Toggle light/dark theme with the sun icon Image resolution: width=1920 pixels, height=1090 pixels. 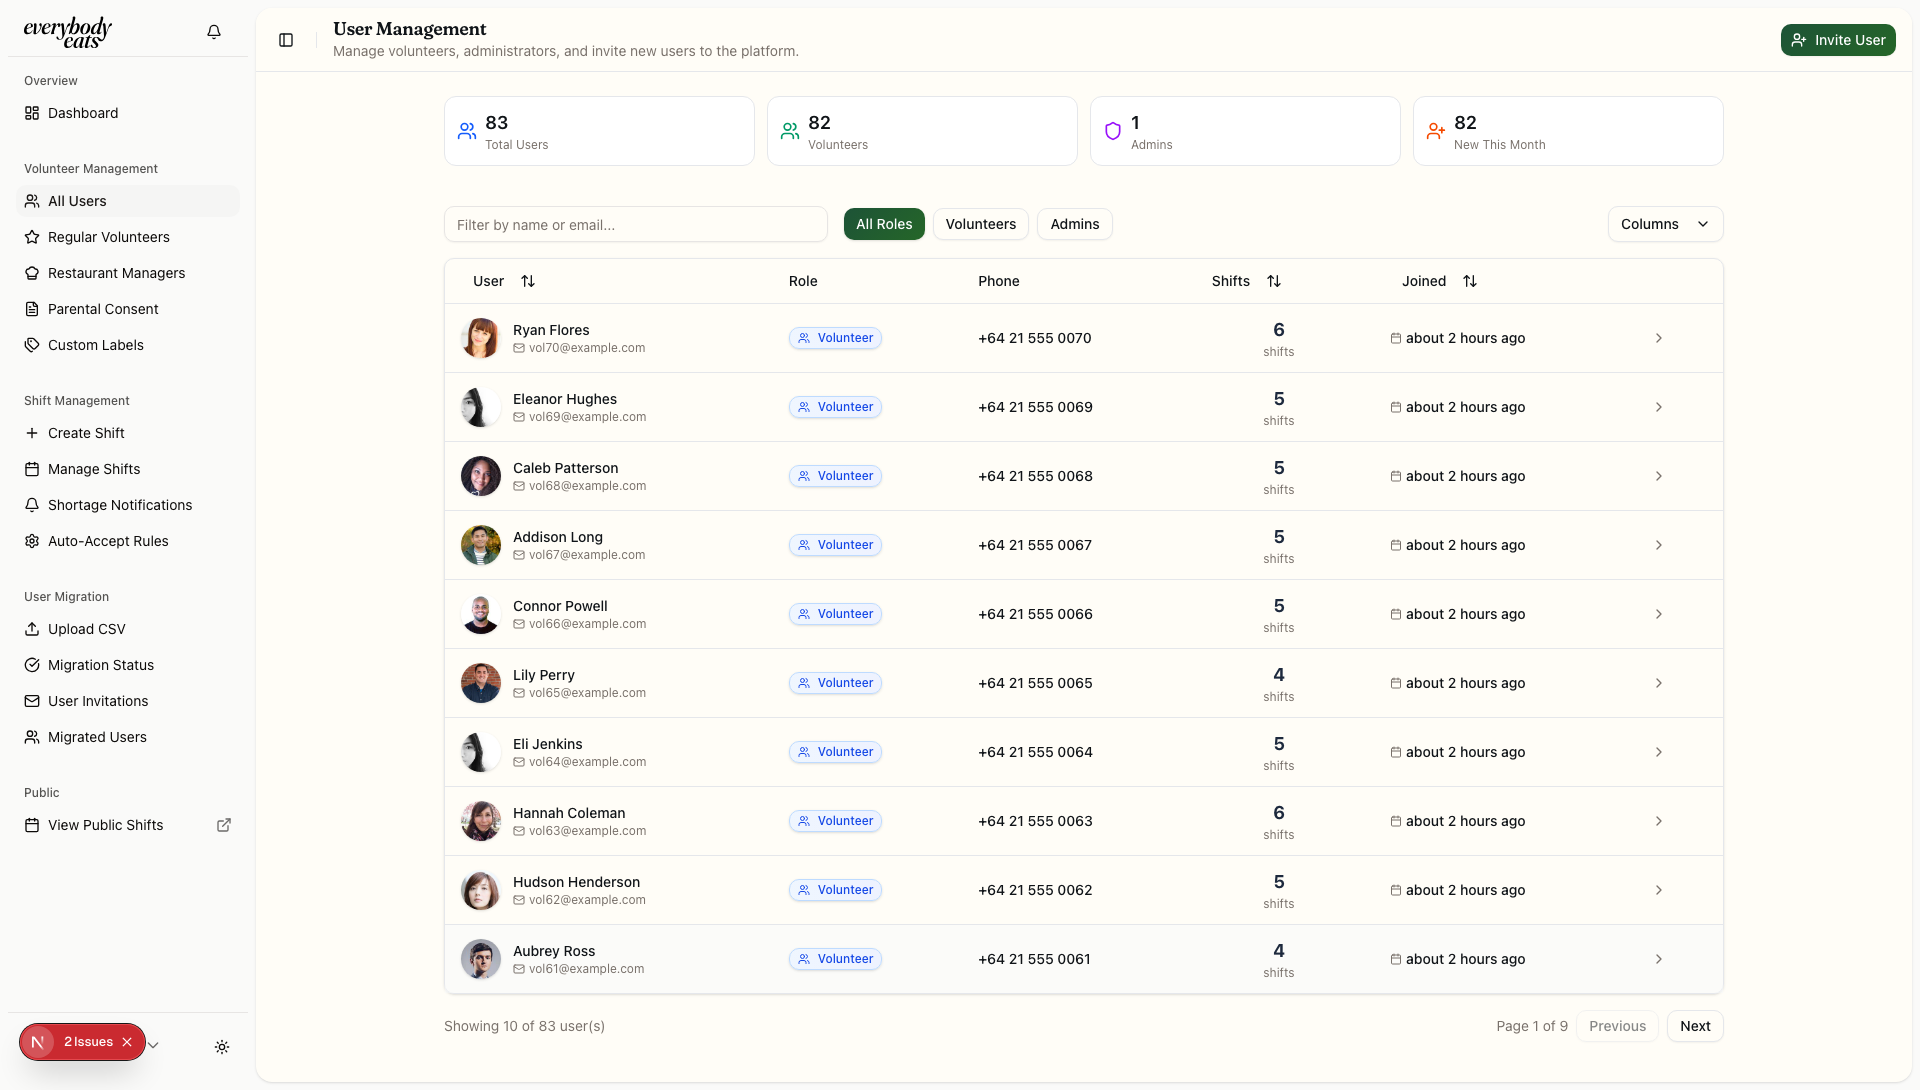tap(222, 1047)
